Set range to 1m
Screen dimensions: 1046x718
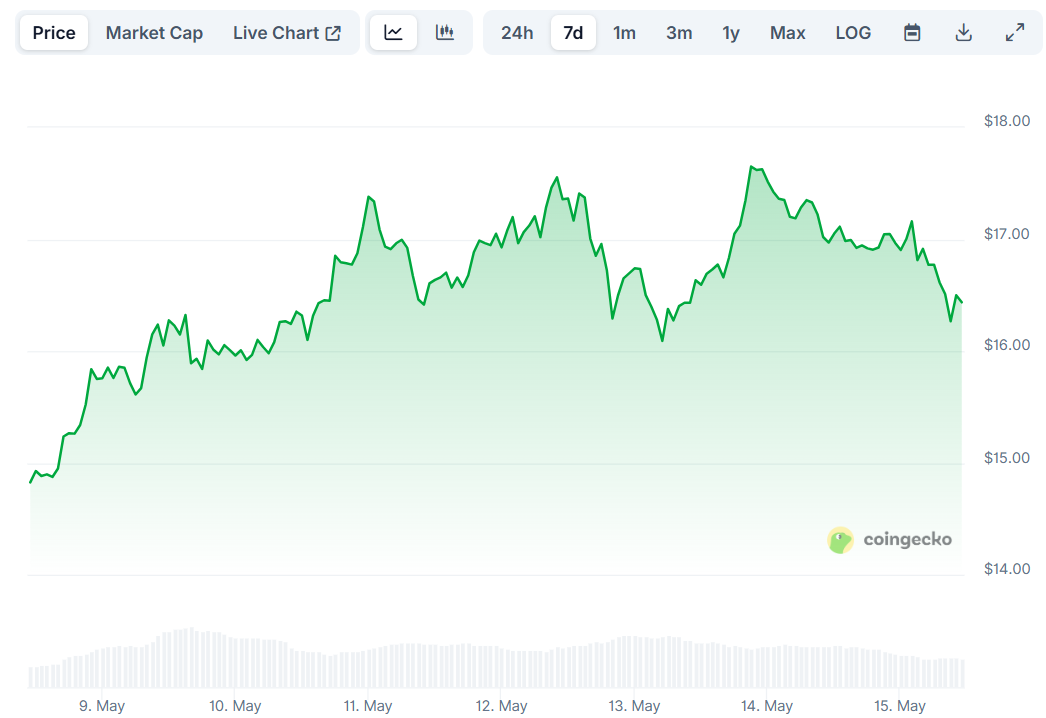(x=624, y=33)
